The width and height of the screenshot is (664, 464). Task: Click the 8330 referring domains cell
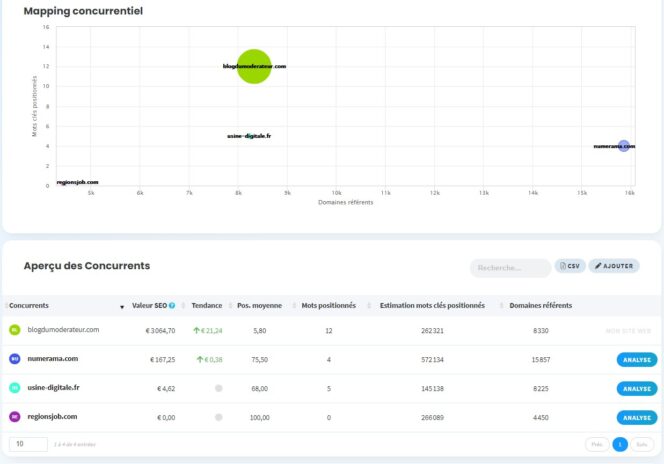tap(541, 331)
